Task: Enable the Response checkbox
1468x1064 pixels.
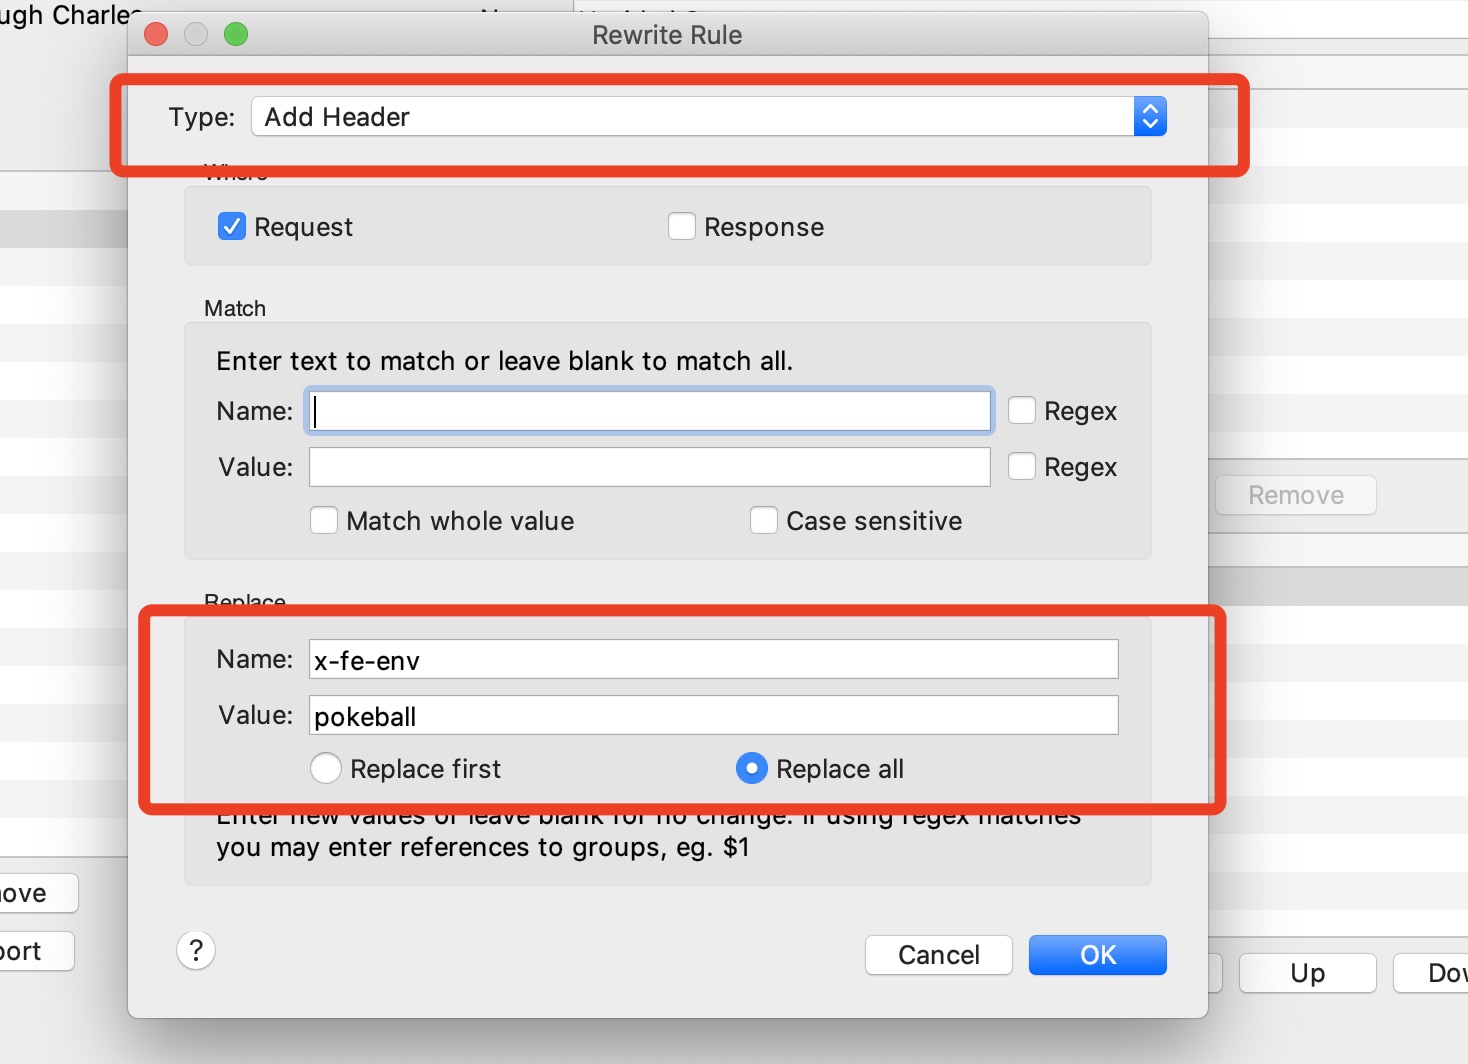Action: (x=682, y=227)
